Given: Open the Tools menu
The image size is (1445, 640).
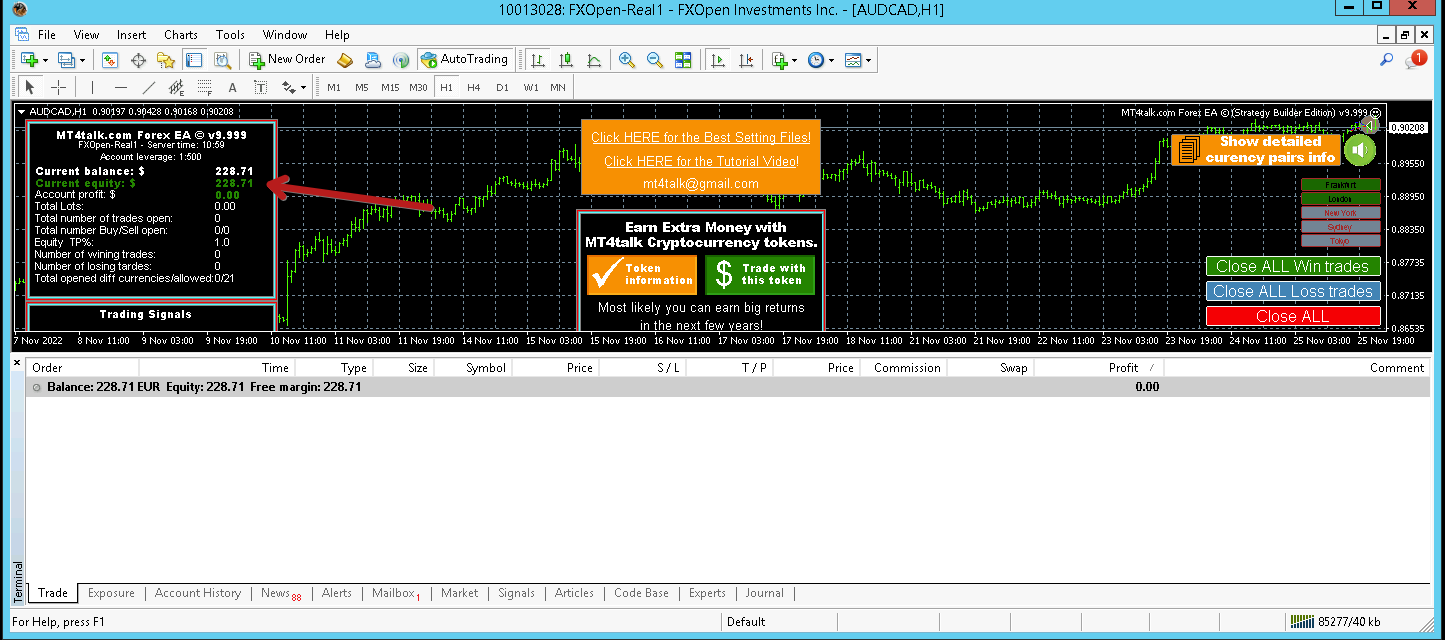Looking at the screenshot, I should pyautogui.click(x=230, y=35).
